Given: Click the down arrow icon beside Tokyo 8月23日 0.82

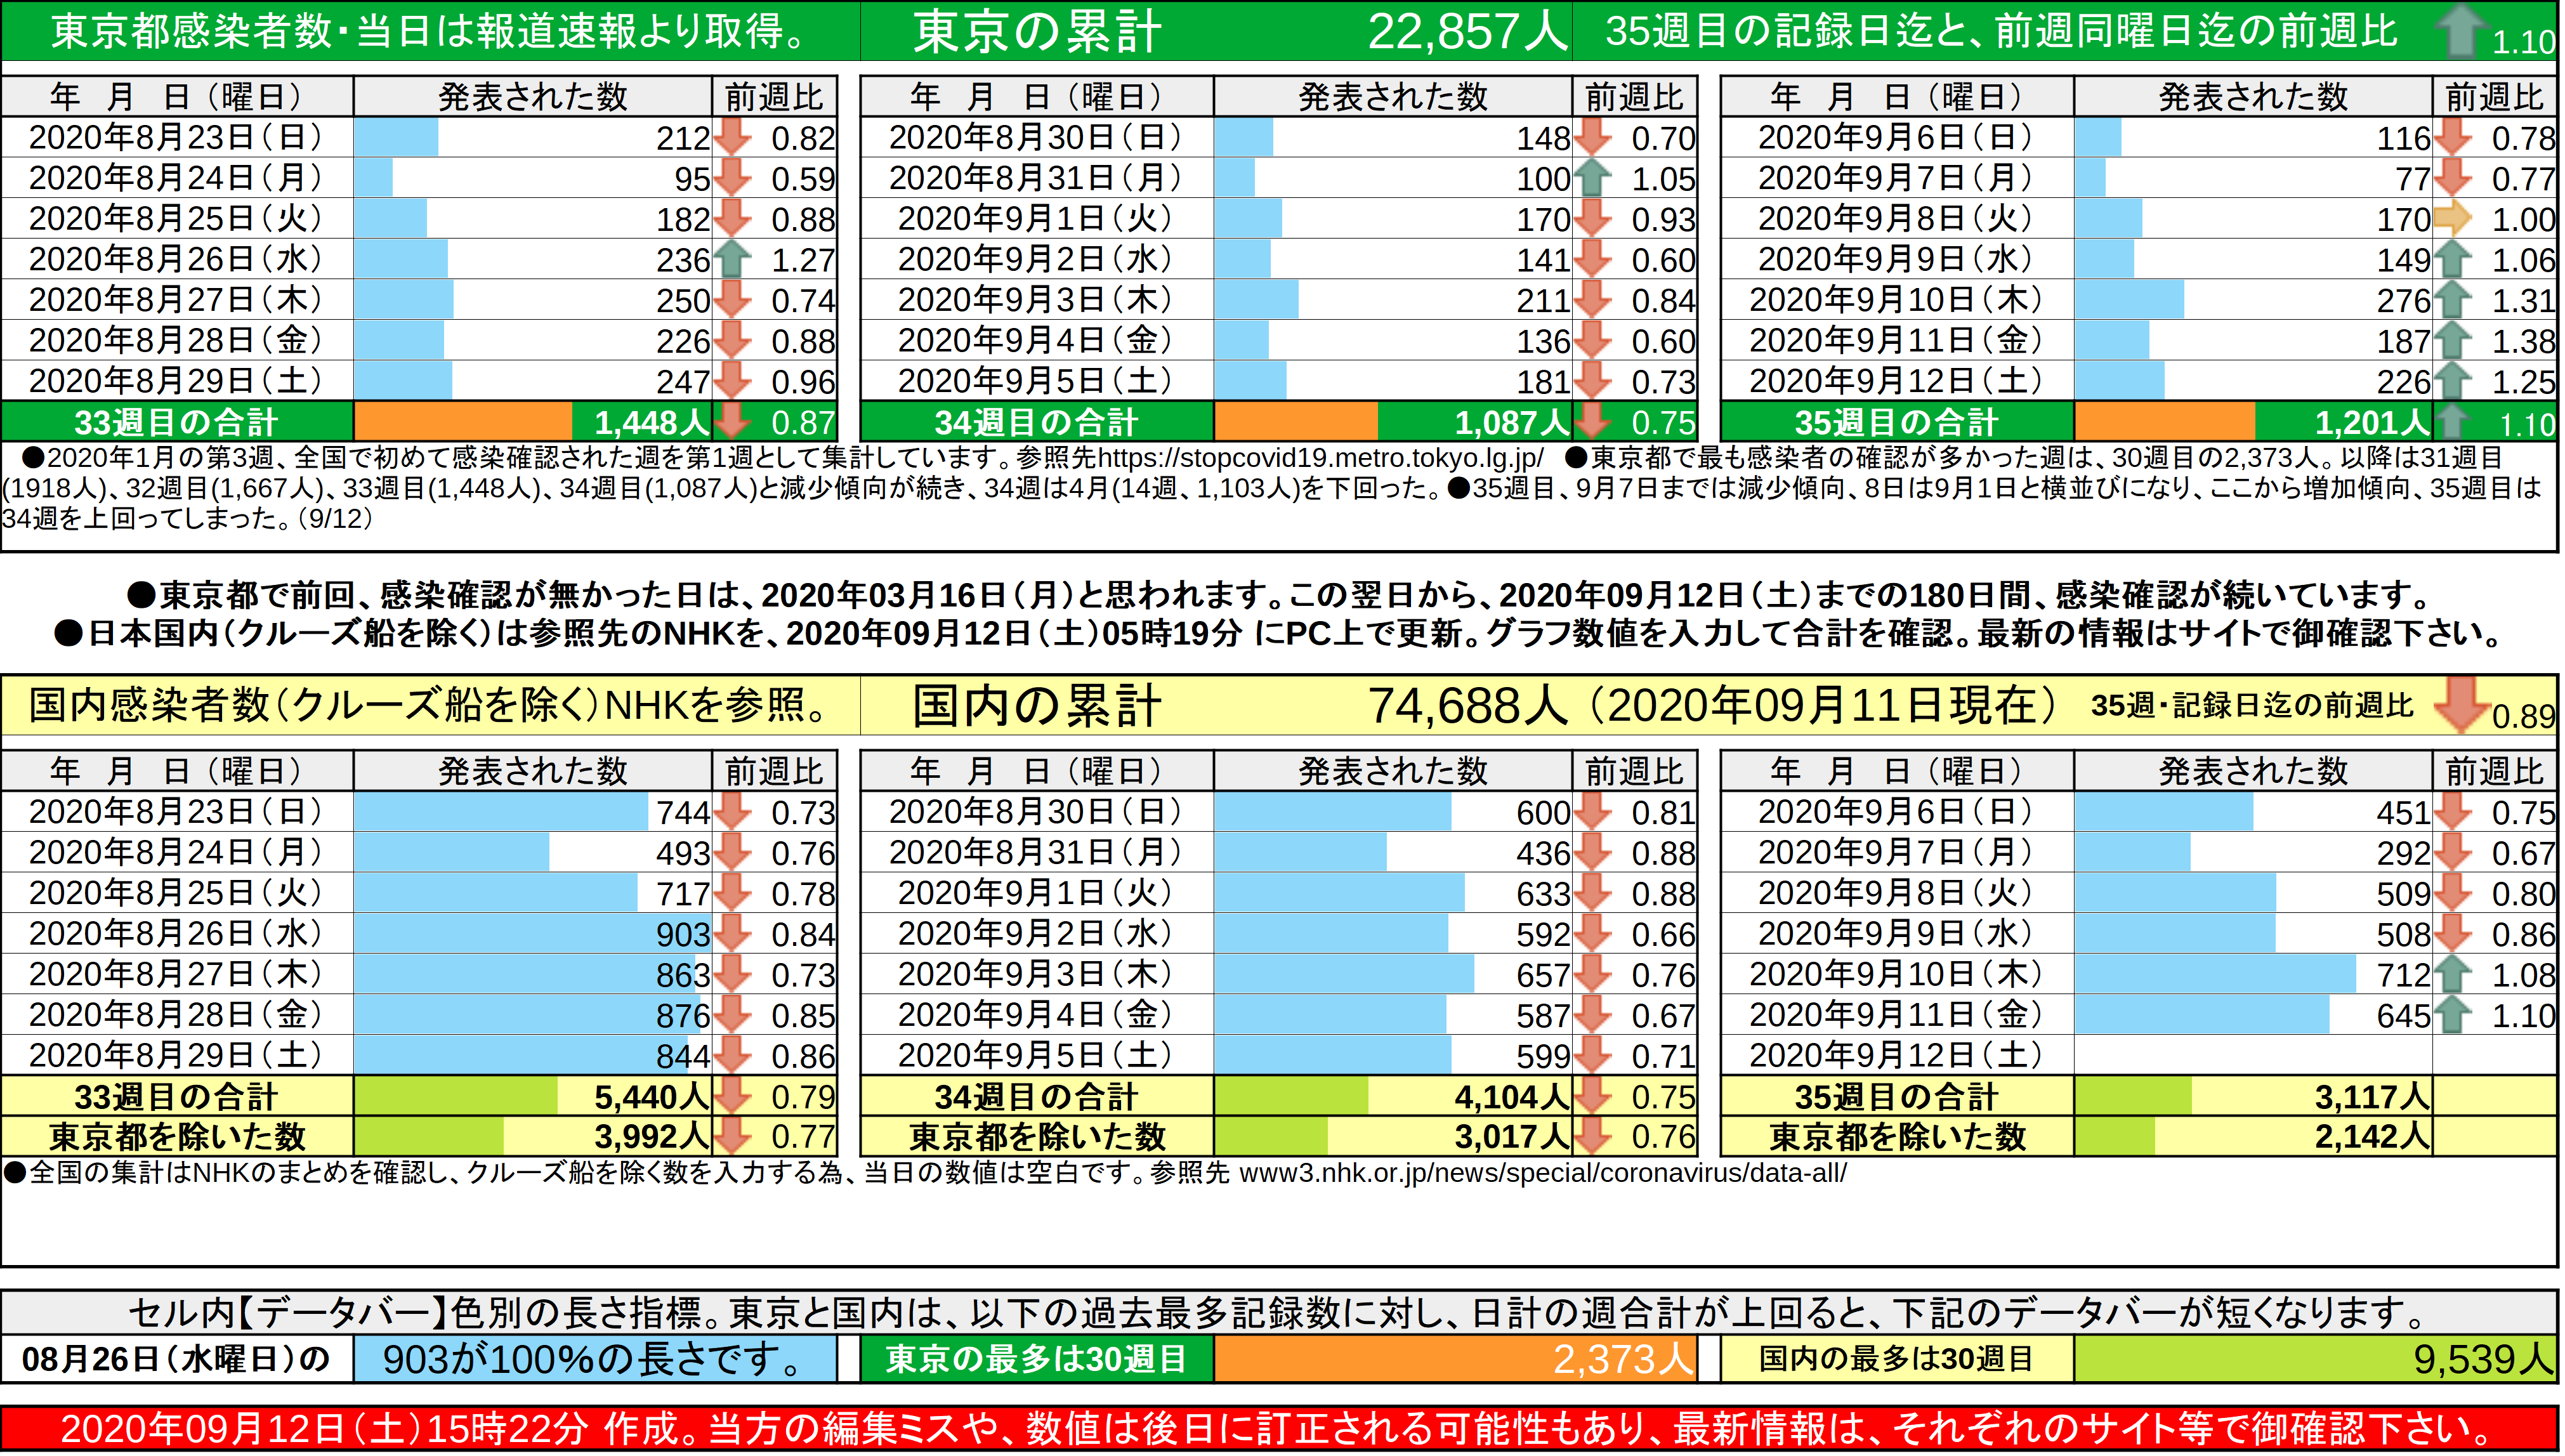Looking at the screenshot, I should (x=732, y=138).
